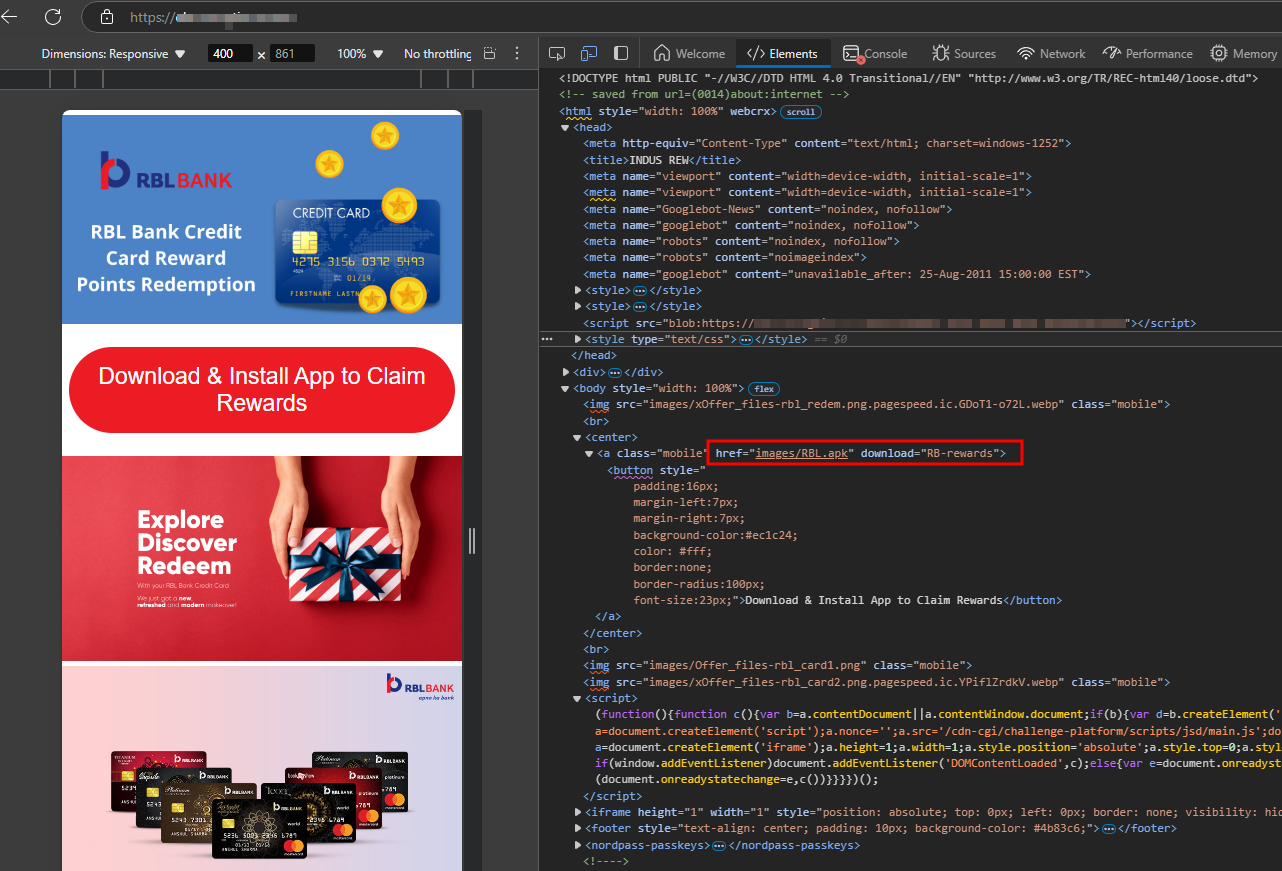The width and height of the screenshot is (1282, 871).
Task: Collapse the body element node
Action: 566,388
